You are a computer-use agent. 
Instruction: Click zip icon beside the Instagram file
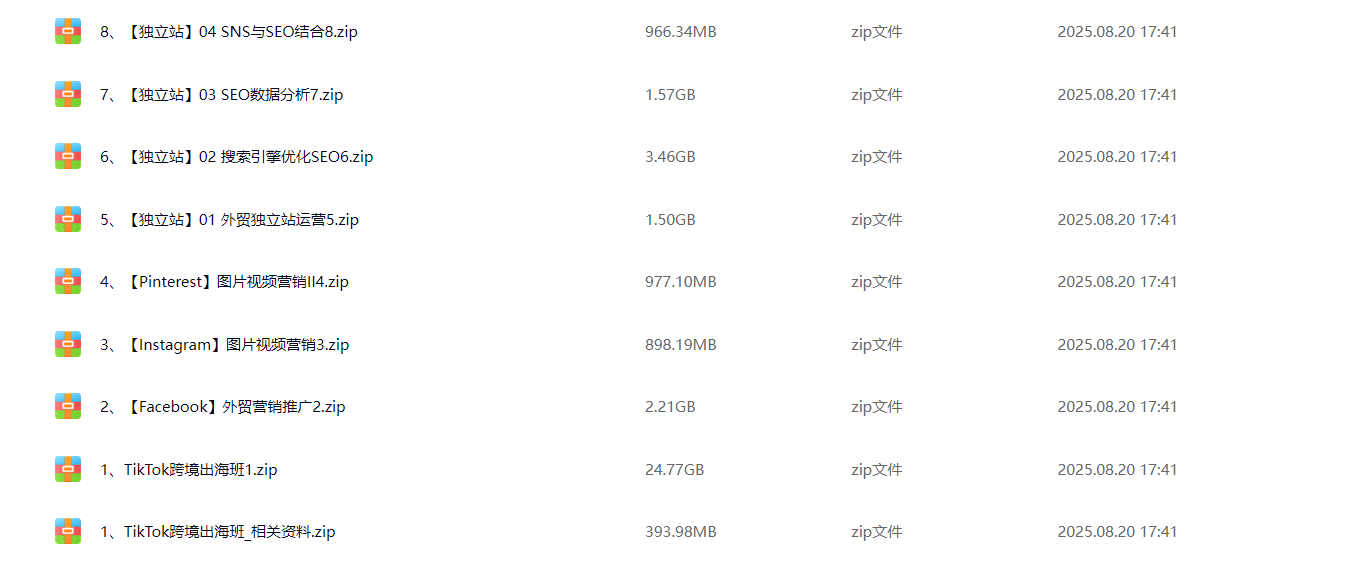68,345
